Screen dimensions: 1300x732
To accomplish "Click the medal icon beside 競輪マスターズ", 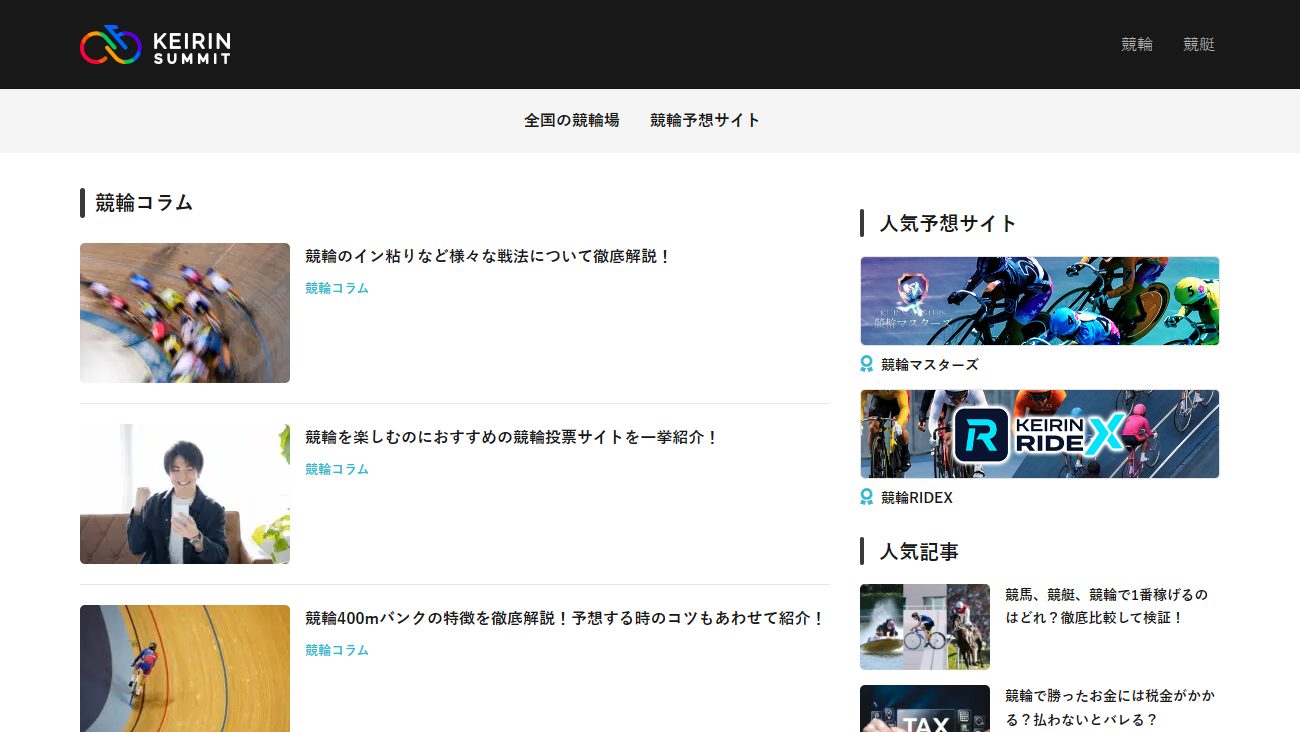I will coord(866,364).
